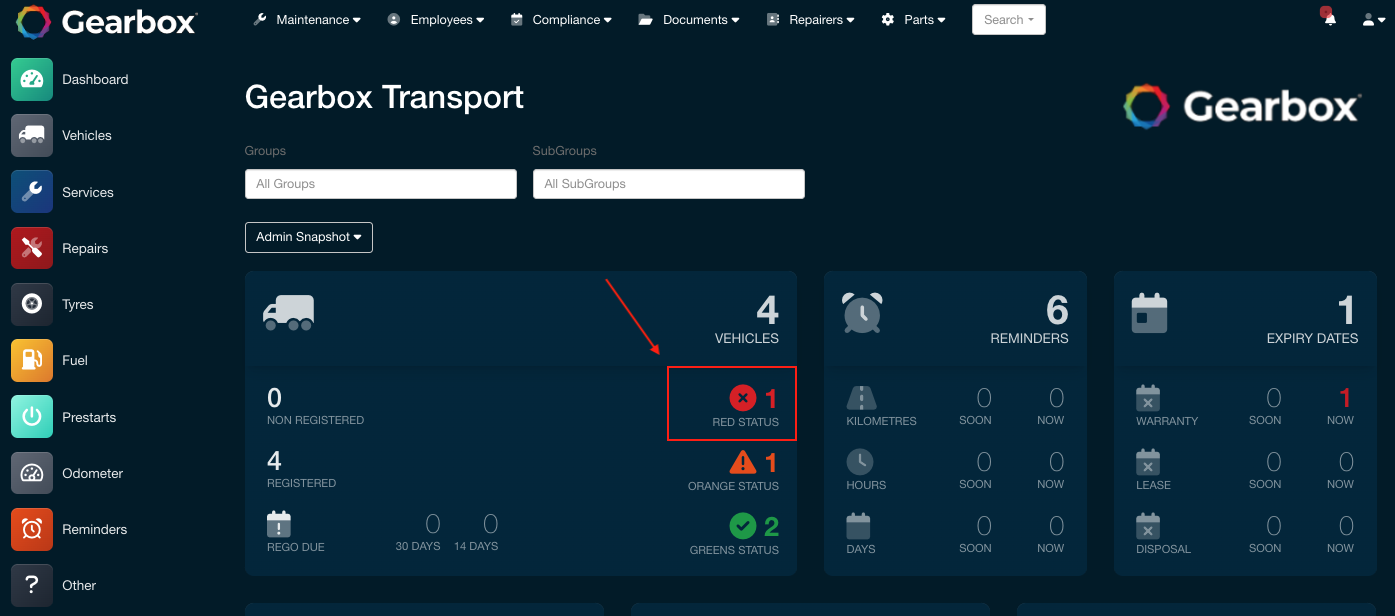Go to Prestarts label in sidebar
The height and width of the screenshot is (616, 1395).
point(89,418)
